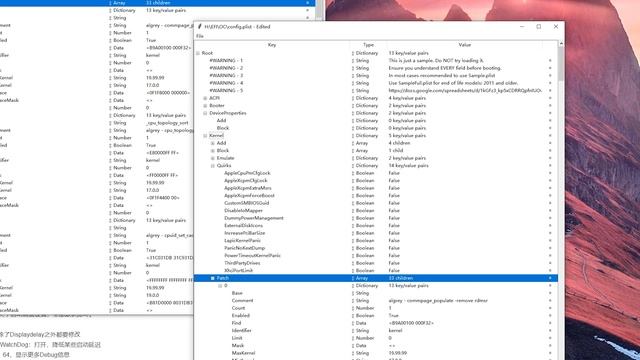Click the False value of XhciPortLimit

coord(394,271)
